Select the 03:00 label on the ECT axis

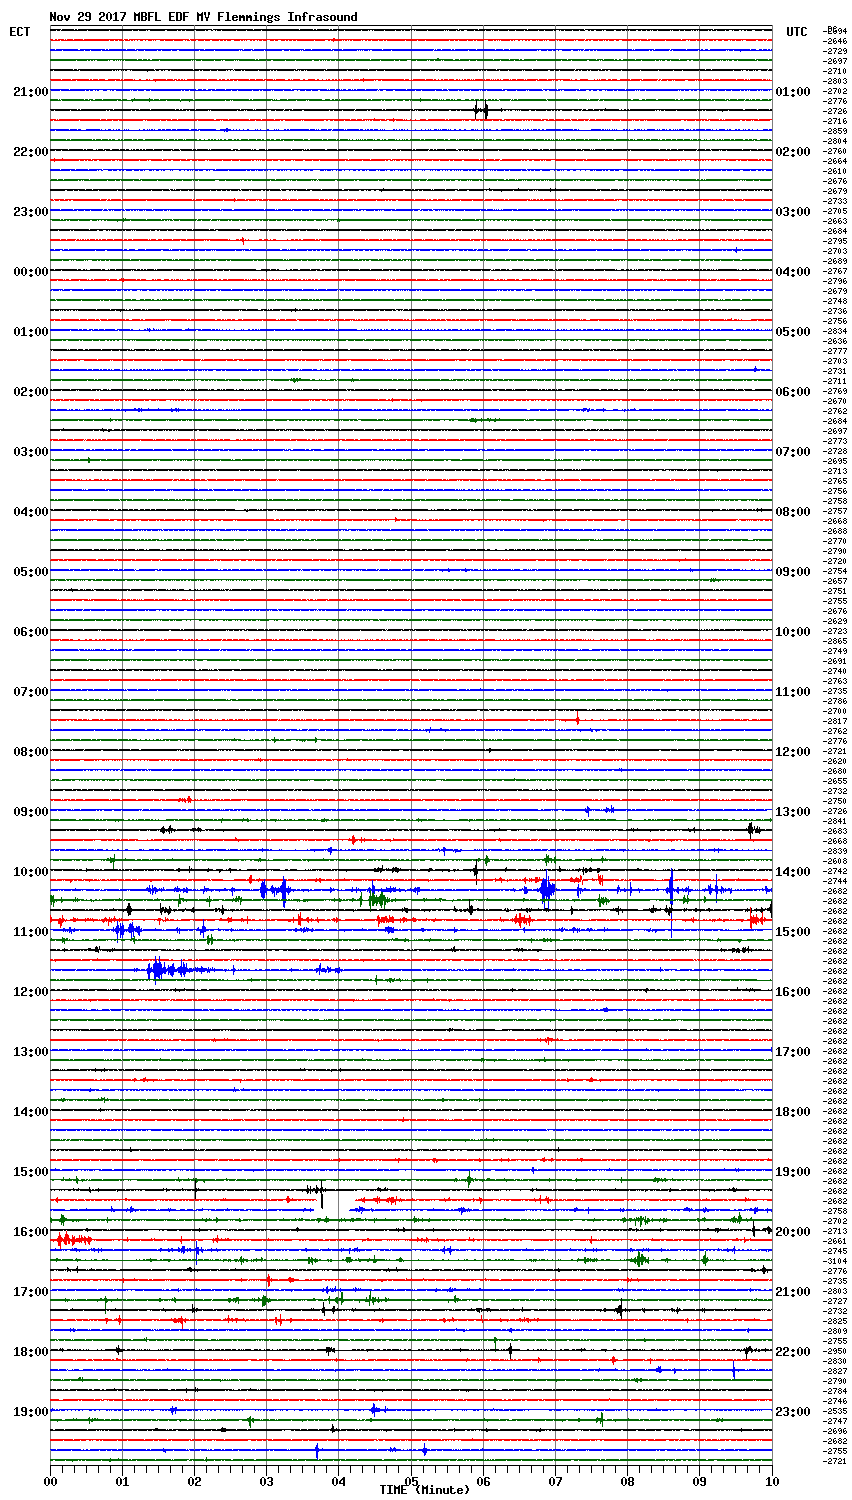tap(30, 452)
